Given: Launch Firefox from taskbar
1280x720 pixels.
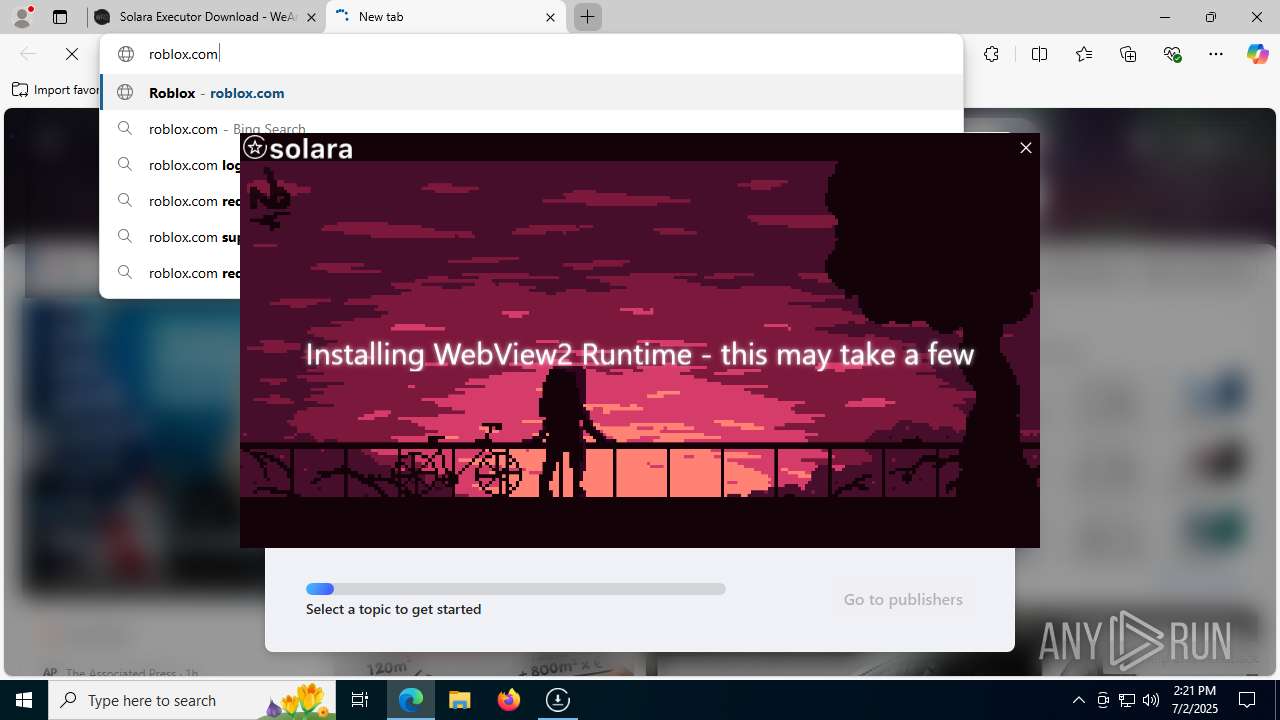Looking at the screenshot, I should click(509, 700).
